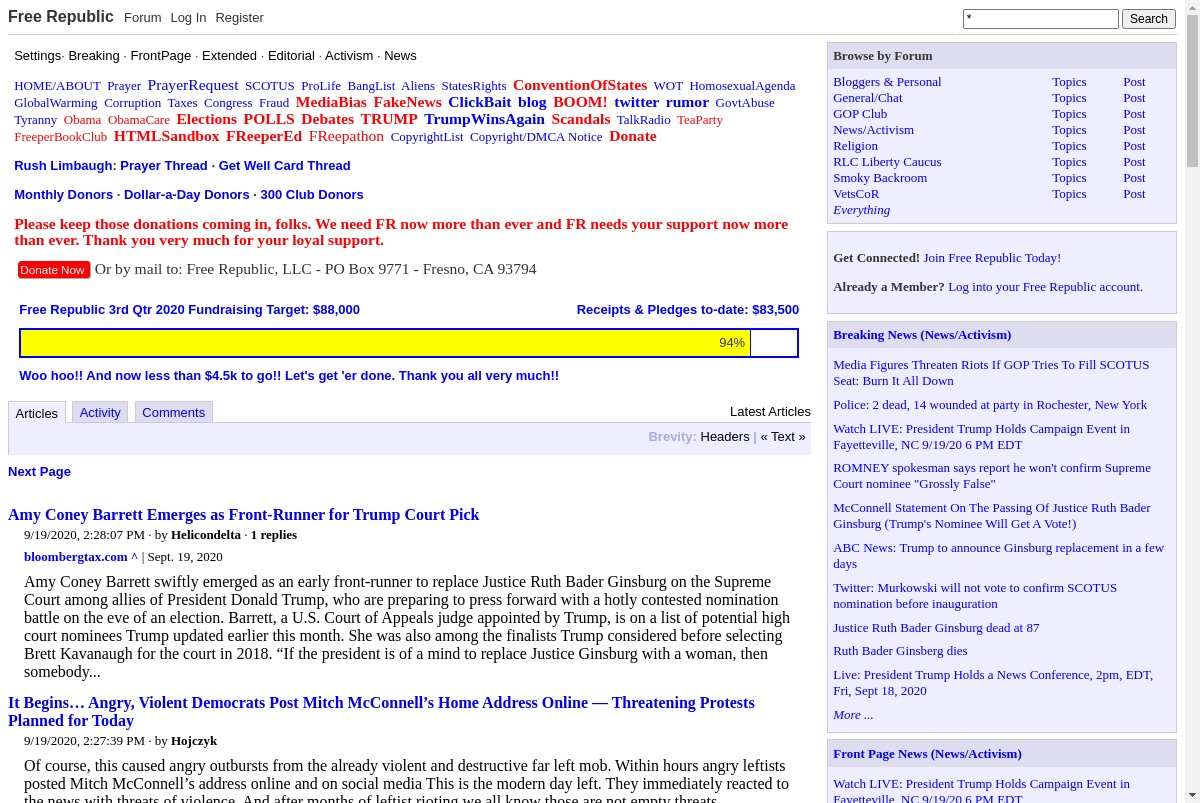
Task: Open Twitter: Murkowski will not vote story
Action: 975,596
